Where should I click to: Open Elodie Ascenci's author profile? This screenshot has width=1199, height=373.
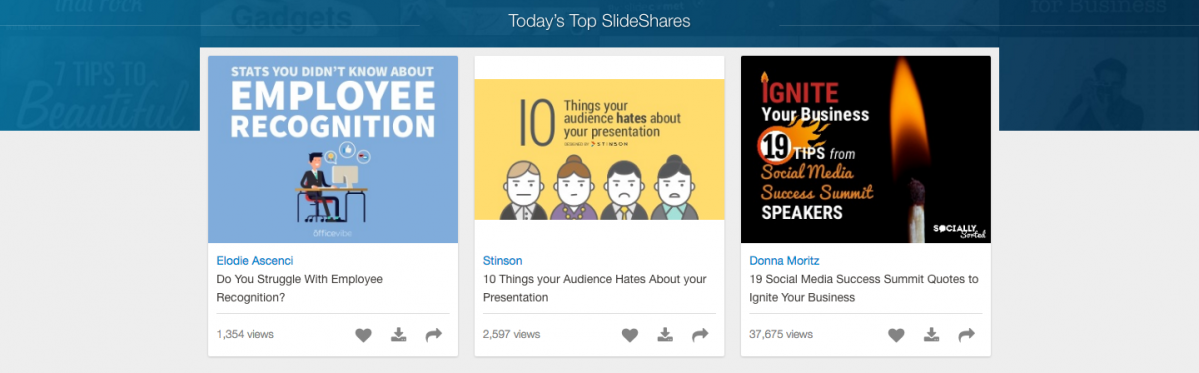[x=255, y=261]
